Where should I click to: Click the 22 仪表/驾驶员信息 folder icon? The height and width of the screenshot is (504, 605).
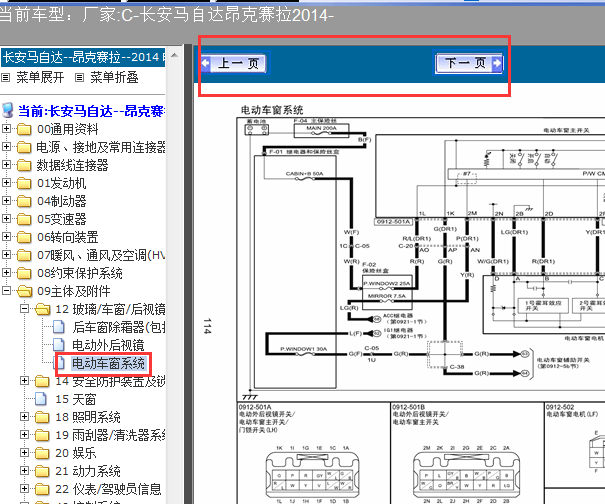click(x=42, y=489)
